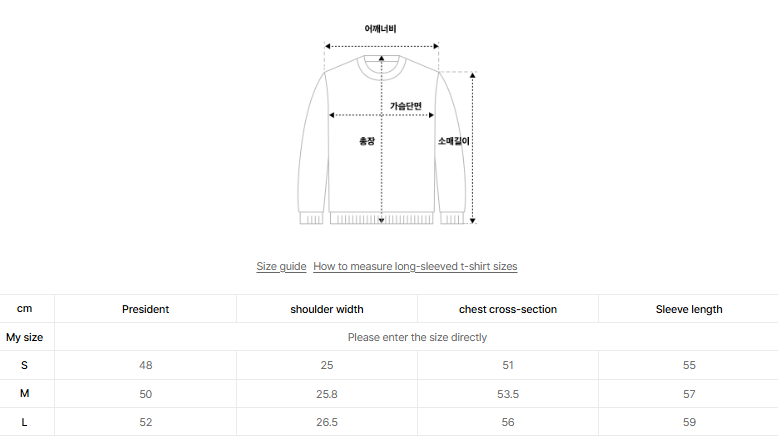The image size is (778, 441).
Task: Click the 55 sleeve length value for size S
Action: 689,365
